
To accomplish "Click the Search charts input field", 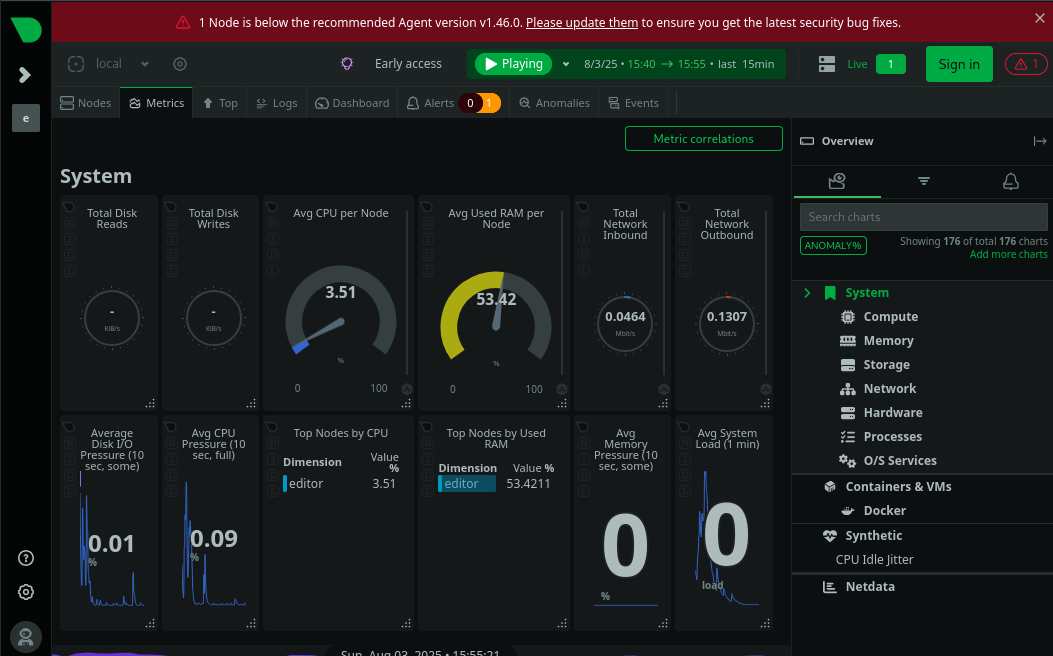I will 922,217.
